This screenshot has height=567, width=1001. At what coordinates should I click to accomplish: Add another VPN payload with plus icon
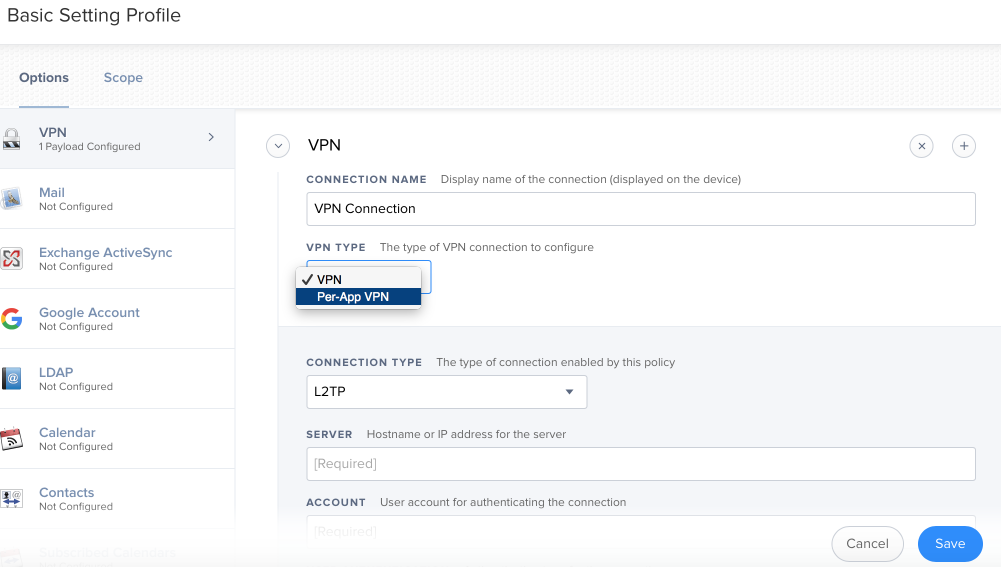(x=964, y=146)
